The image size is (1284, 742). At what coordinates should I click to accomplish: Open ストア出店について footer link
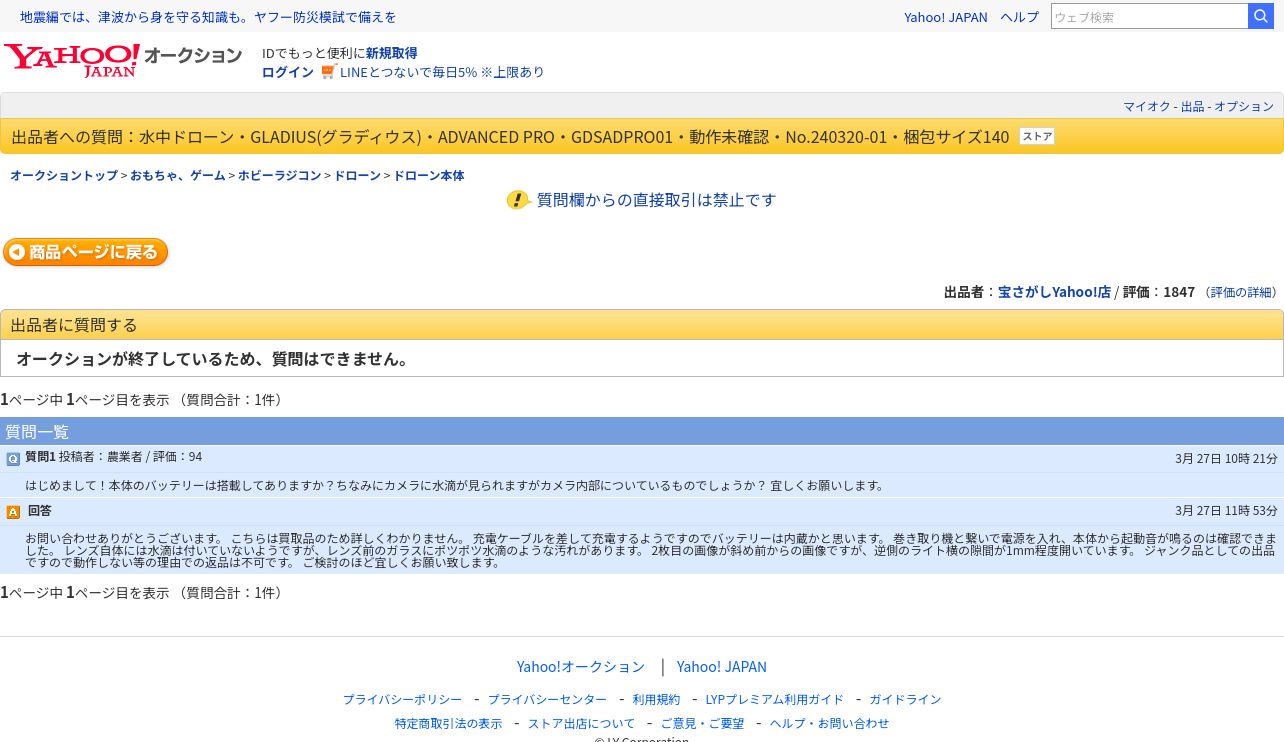(x=581, y=723)
